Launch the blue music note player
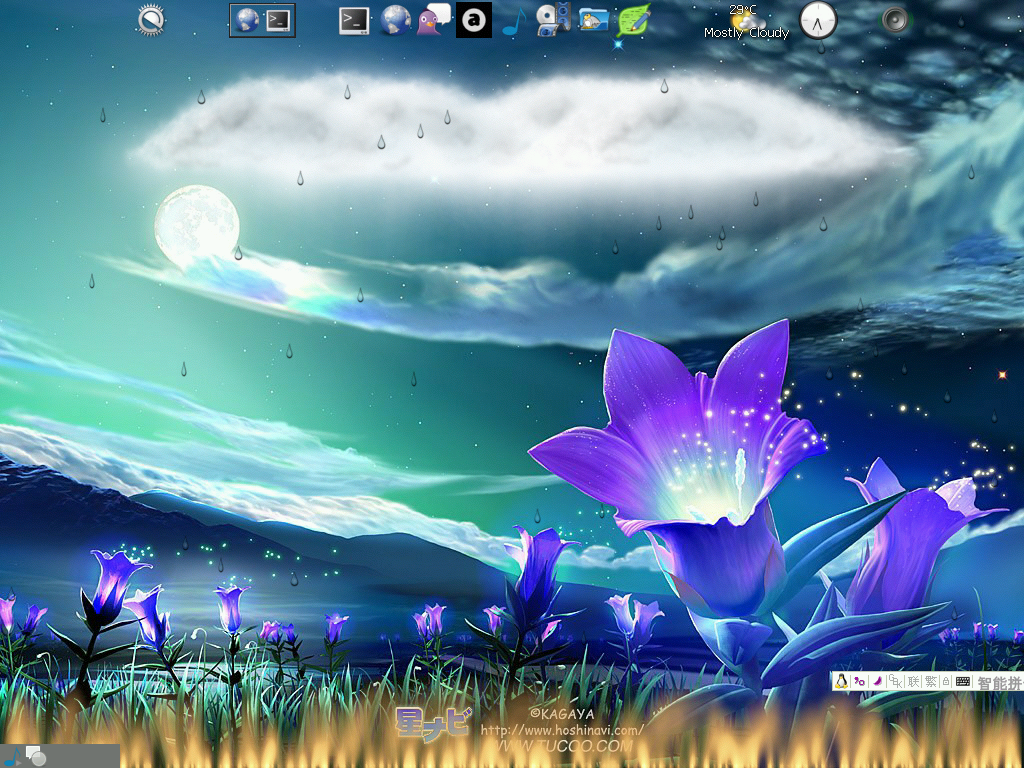Image resolution: width=1024 pixels, height=768 pixels. (514, 21)
